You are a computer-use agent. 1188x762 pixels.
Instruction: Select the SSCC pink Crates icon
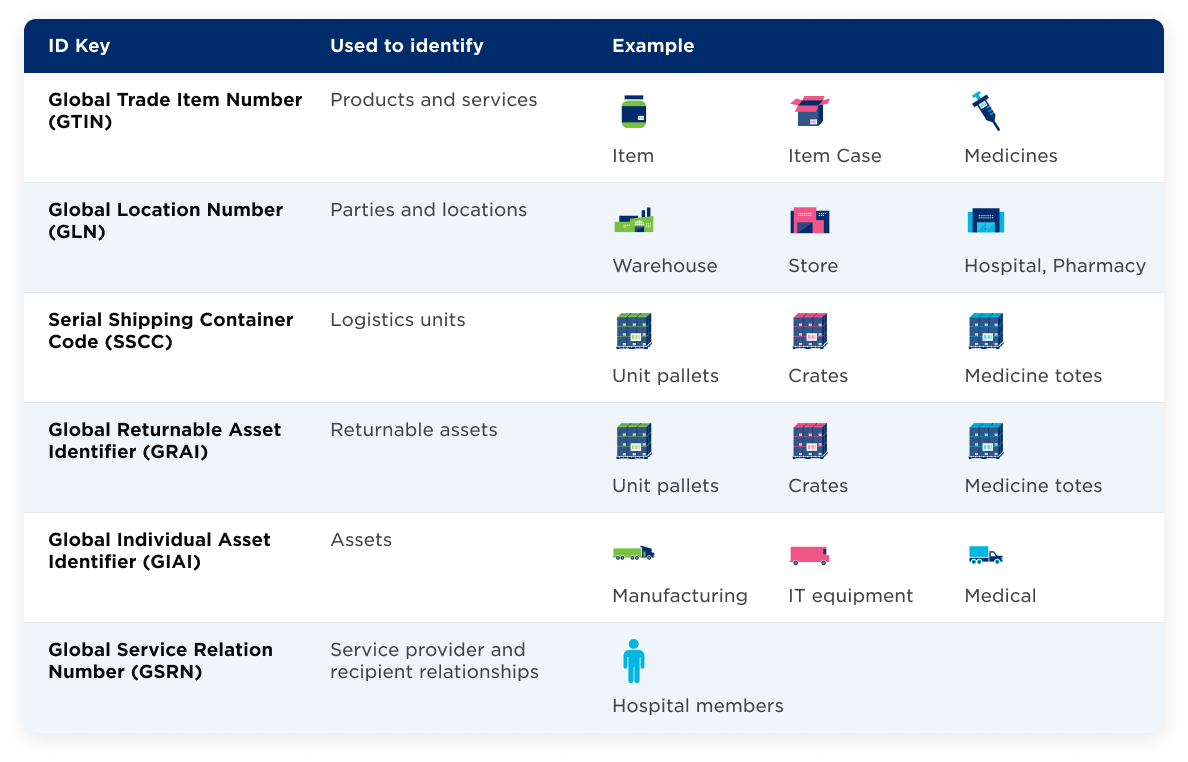point(810,331)
